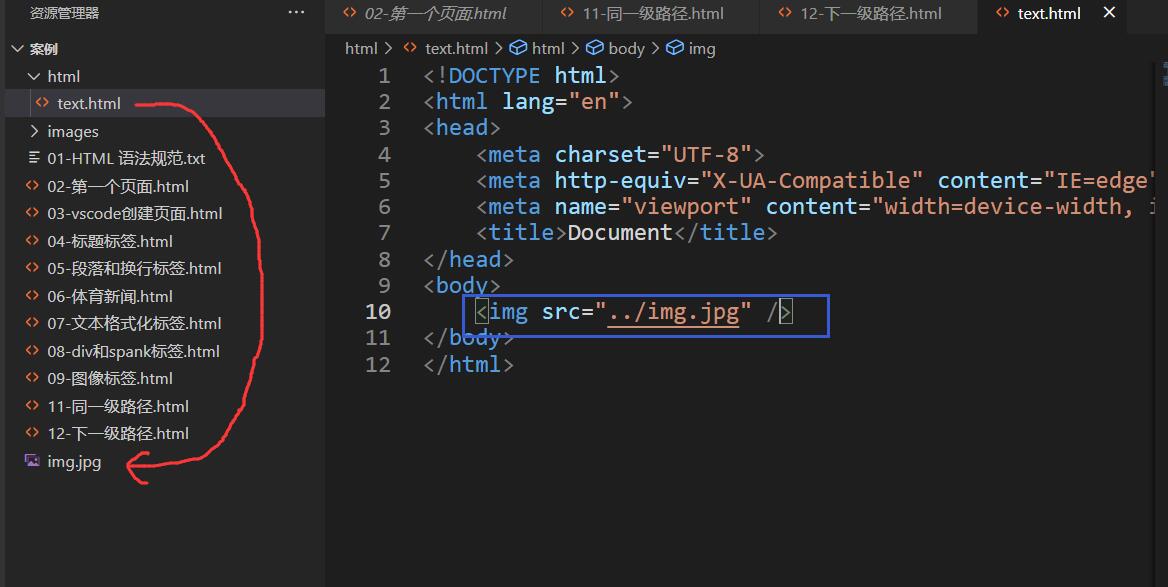
Task: Open 07-文本格式化标签.html file
Action: (134, 324)
